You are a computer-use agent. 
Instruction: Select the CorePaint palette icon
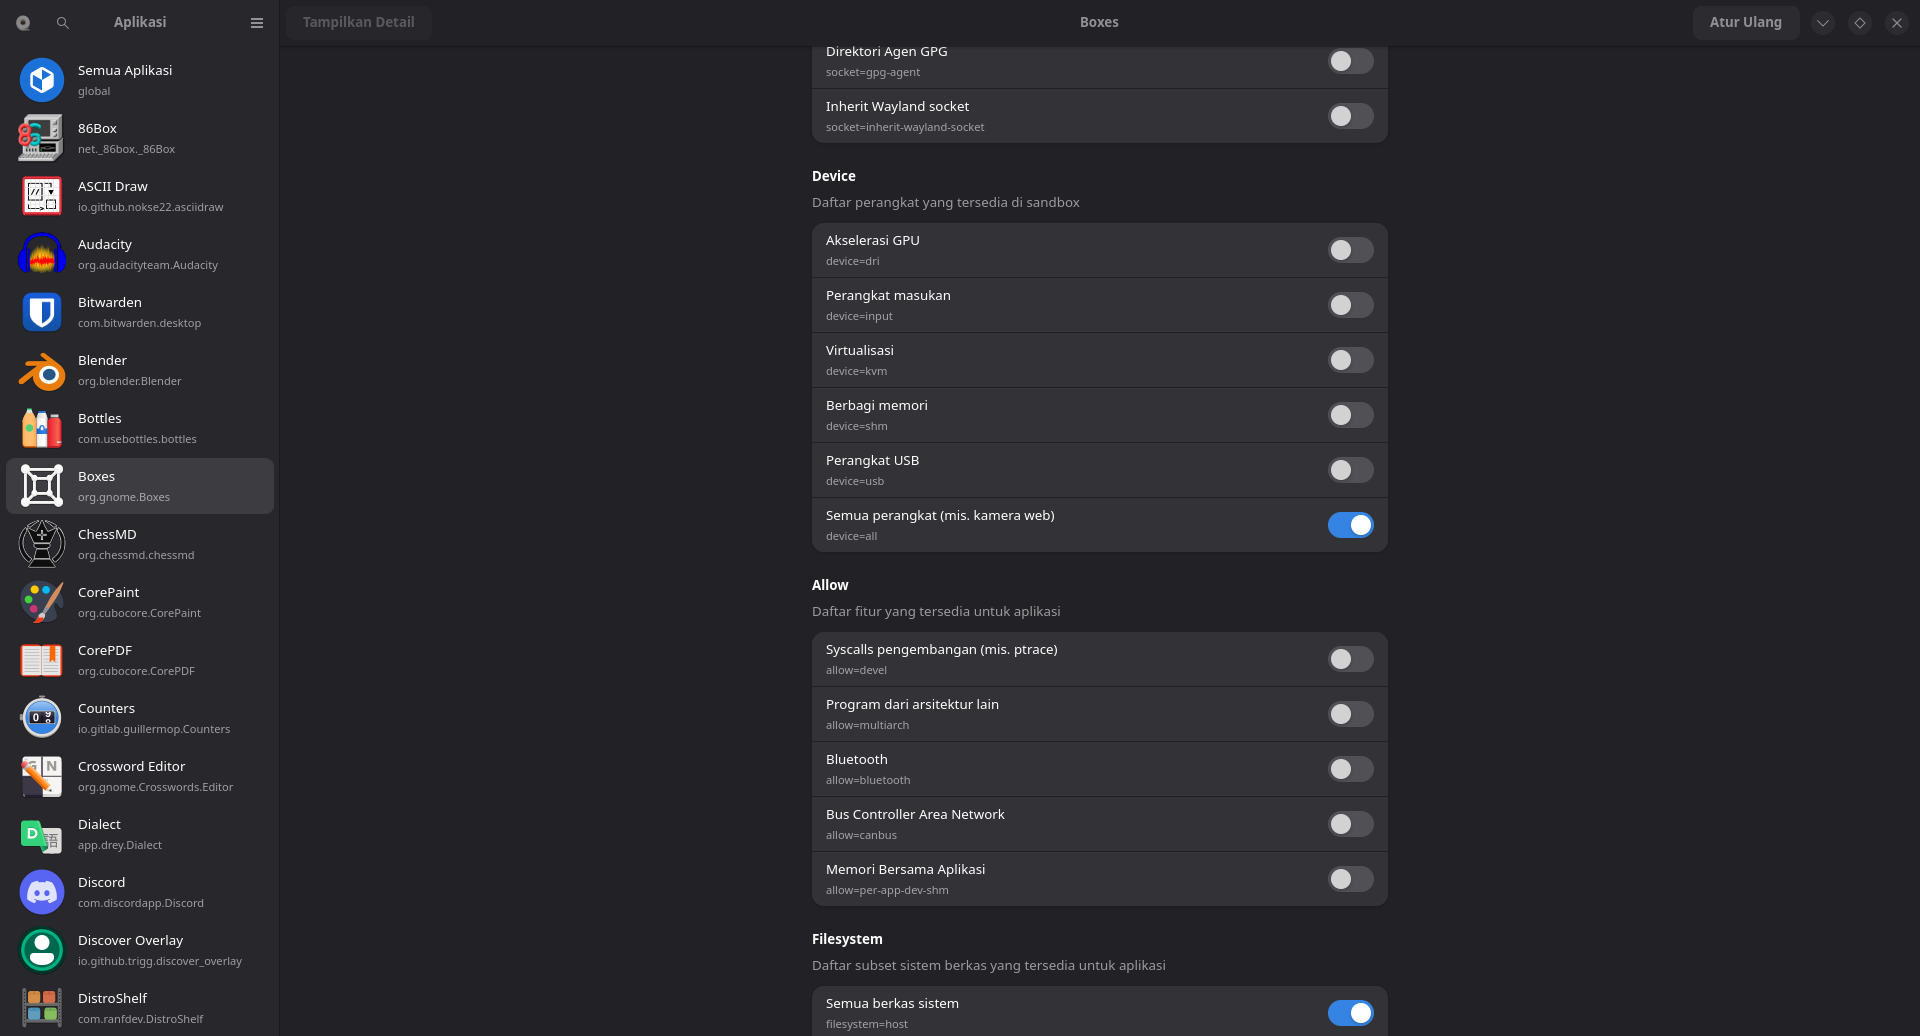pos(42,602)
